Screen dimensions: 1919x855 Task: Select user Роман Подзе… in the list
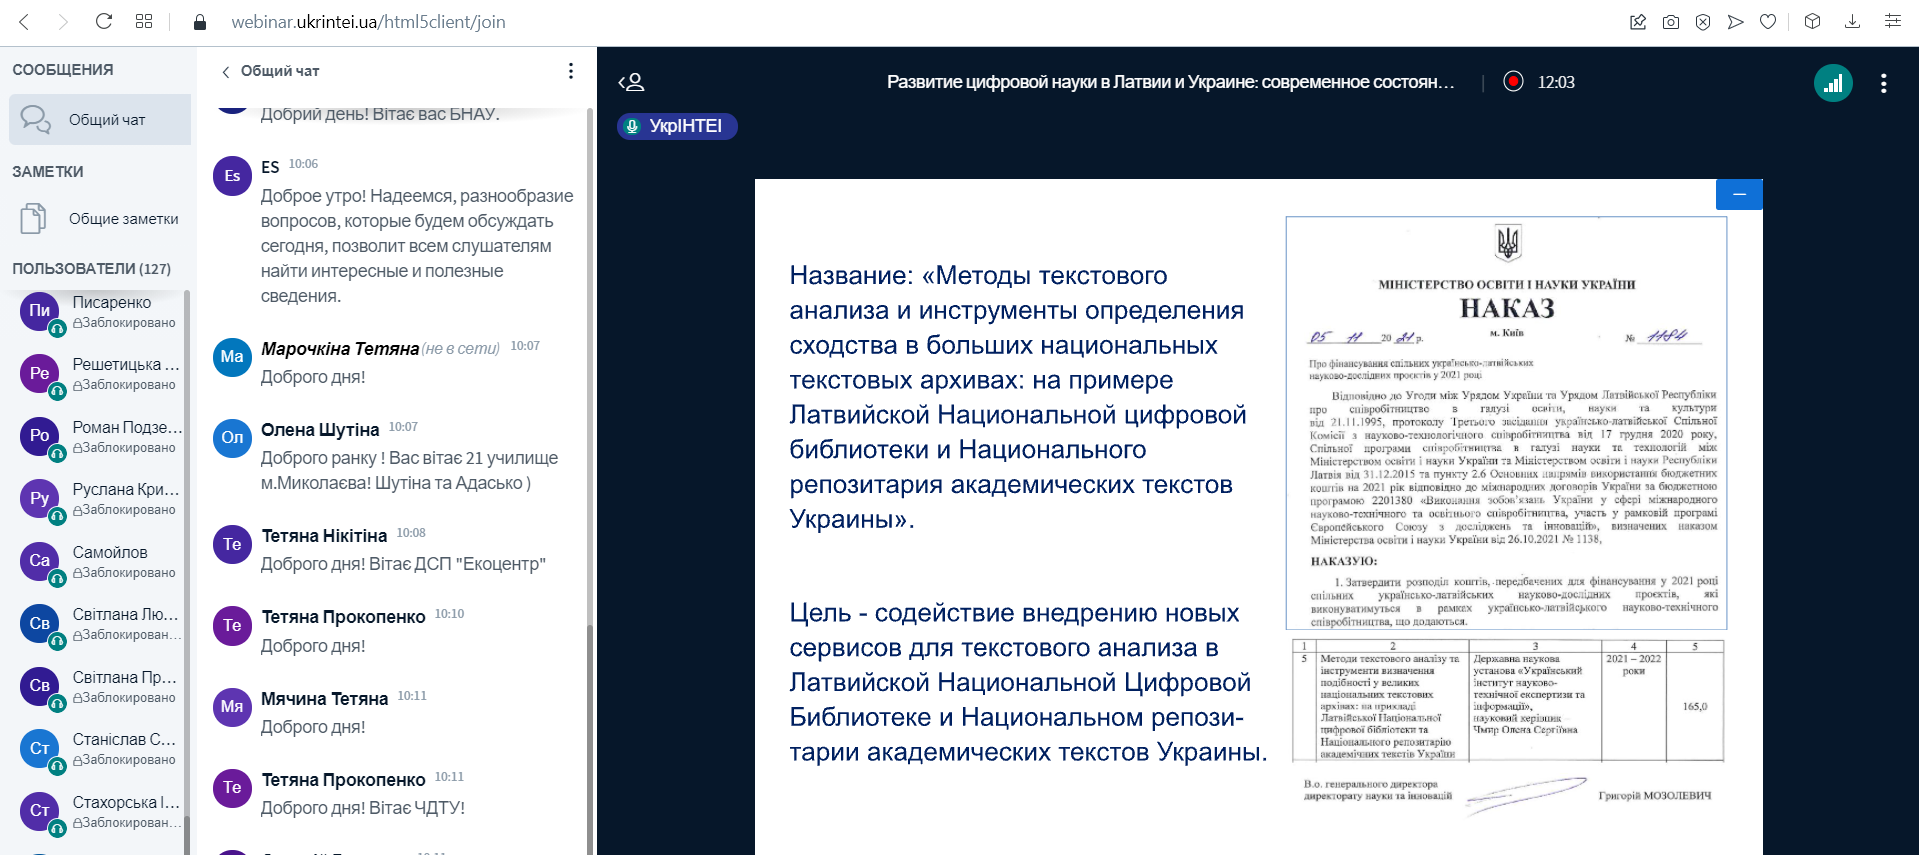(x=100, y=437)
